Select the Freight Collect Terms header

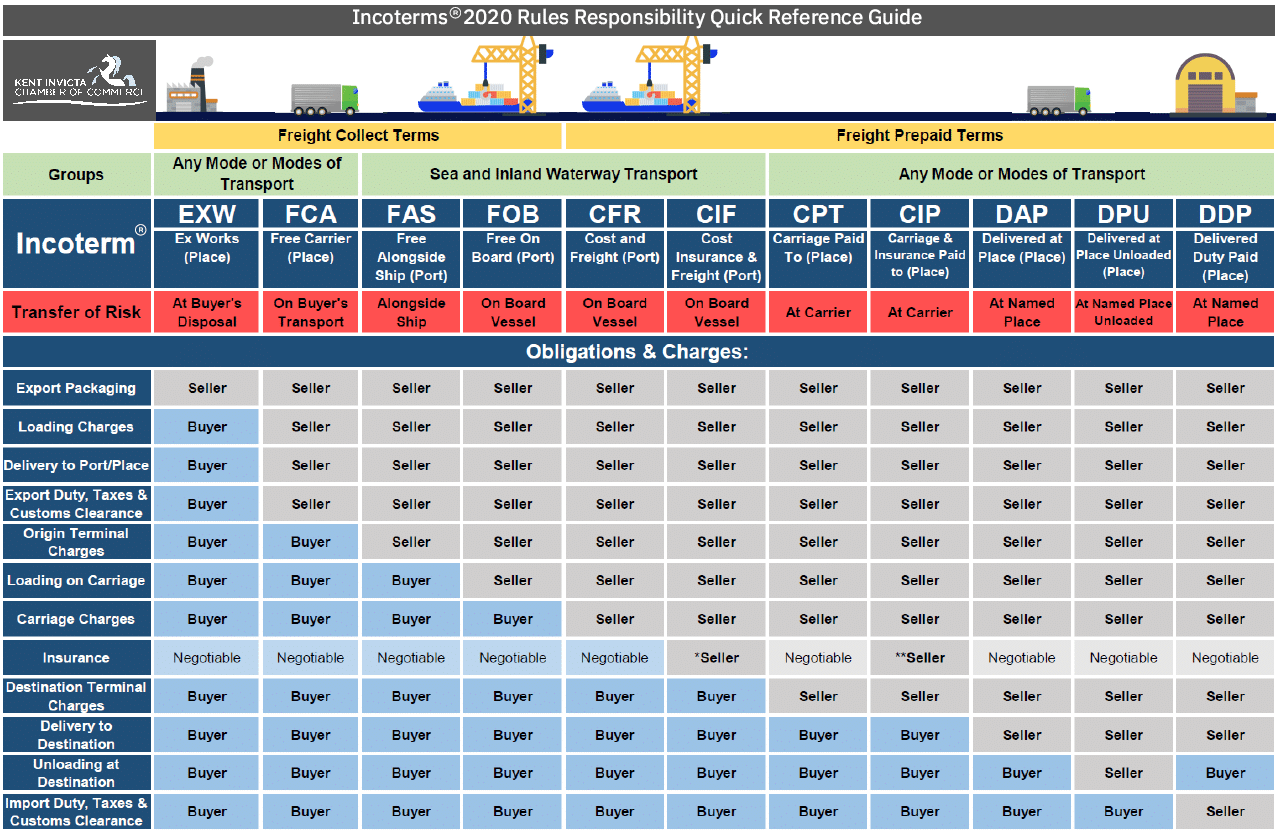358,135
